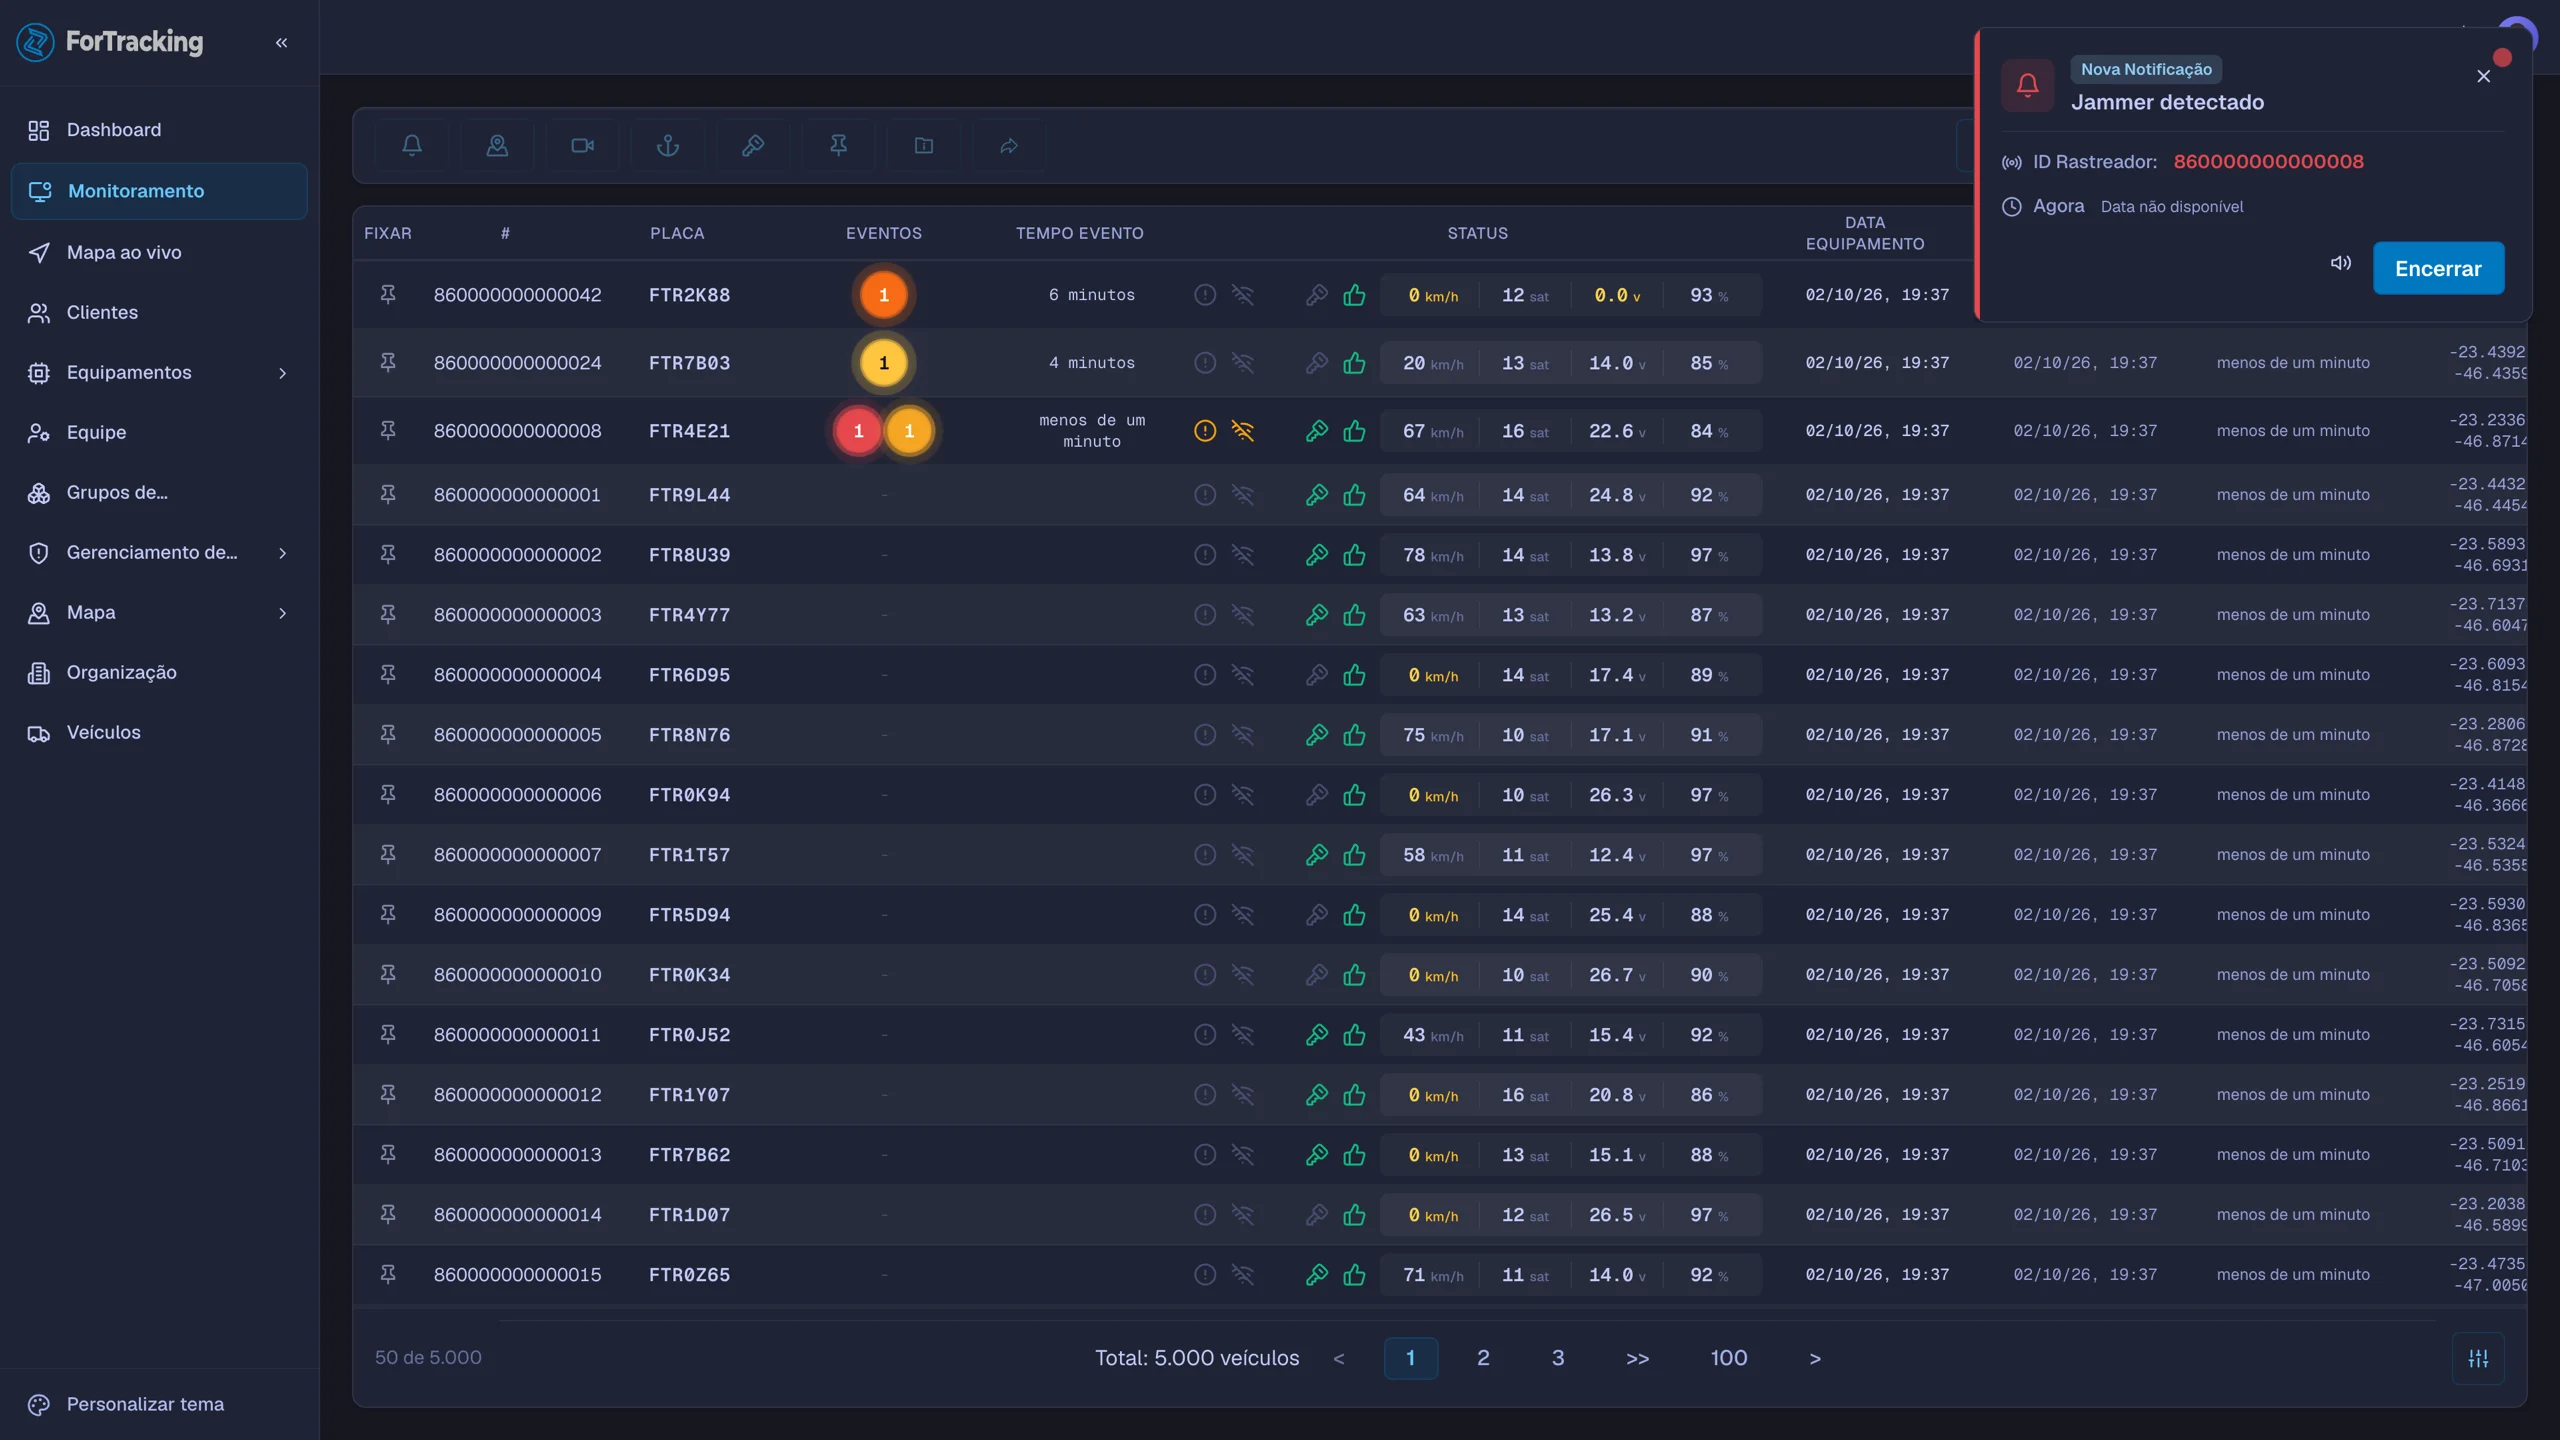Screen dimensions: 2560x1440
Task: Open table column settings sliders icon
Action: [x=2478, y=1358]
